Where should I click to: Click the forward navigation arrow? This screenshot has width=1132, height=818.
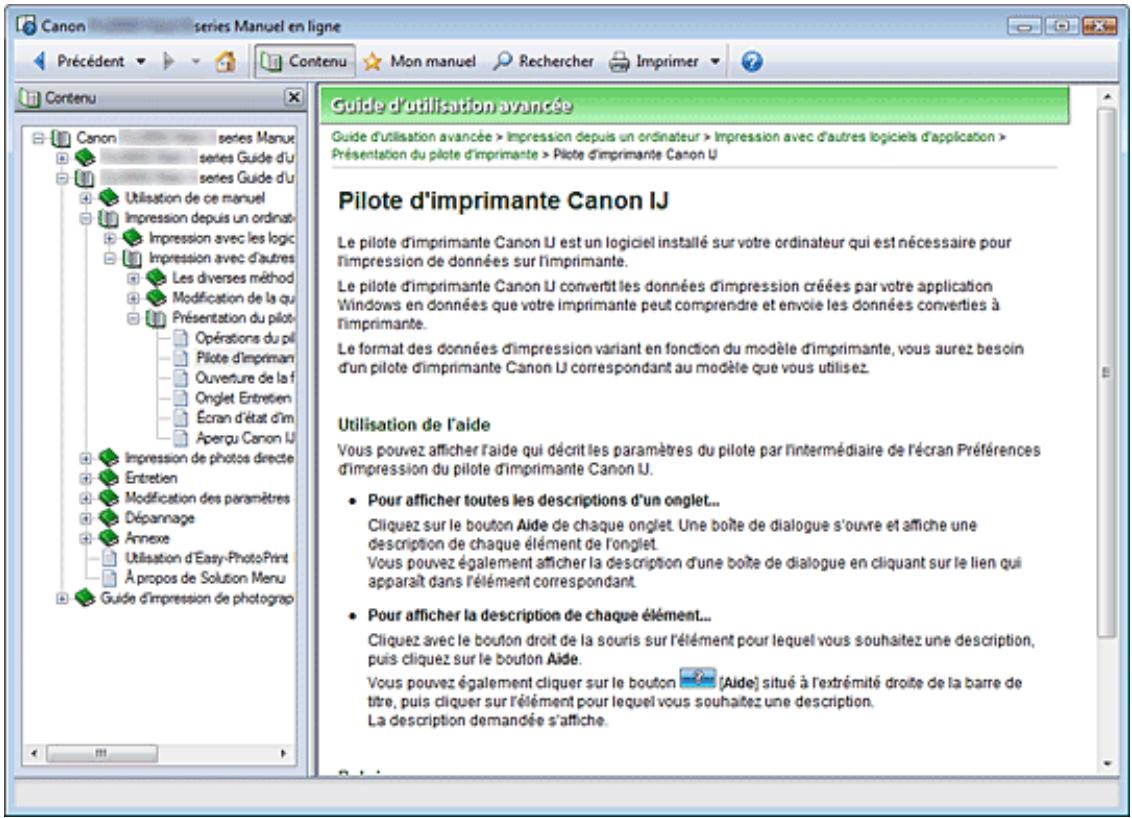click(x=169, y=61)
